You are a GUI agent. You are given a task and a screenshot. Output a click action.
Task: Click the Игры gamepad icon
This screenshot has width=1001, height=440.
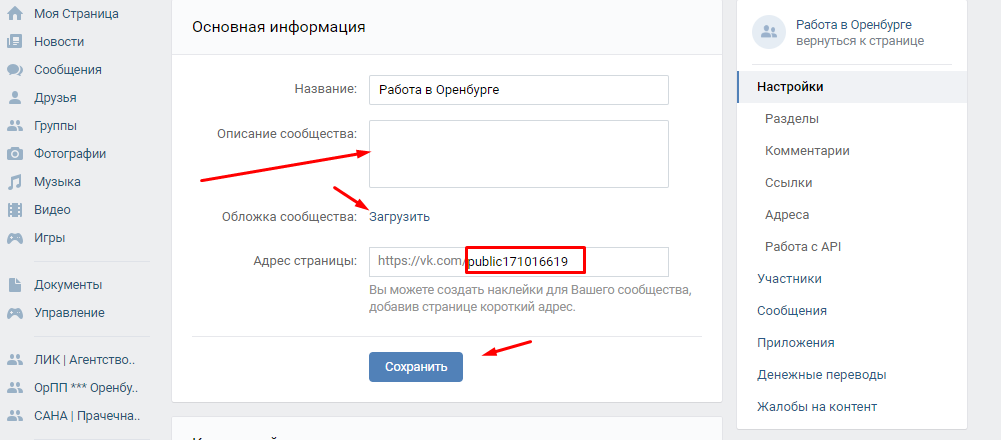(x=15, y=238)
